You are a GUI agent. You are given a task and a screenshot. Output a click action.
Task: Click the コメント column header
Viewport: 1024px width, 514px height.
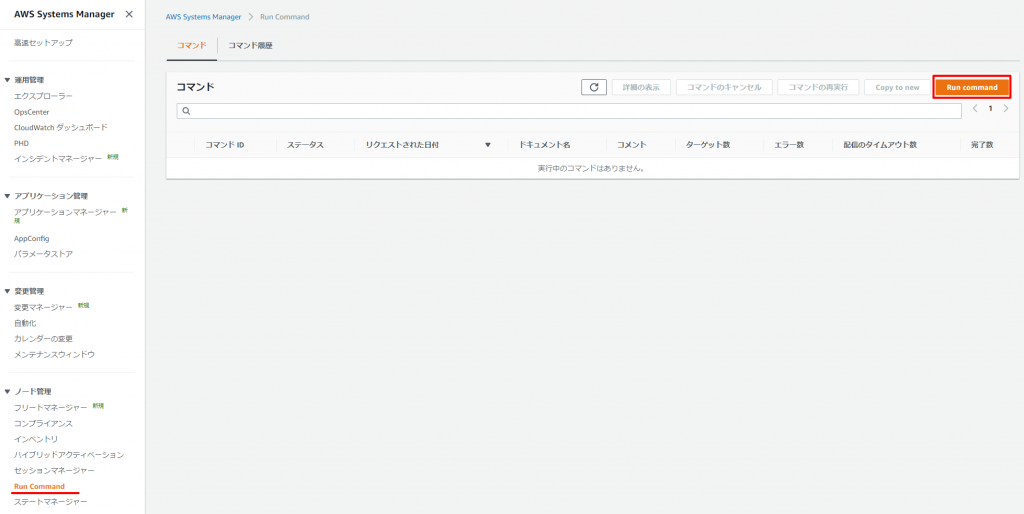tap(632, 145)
